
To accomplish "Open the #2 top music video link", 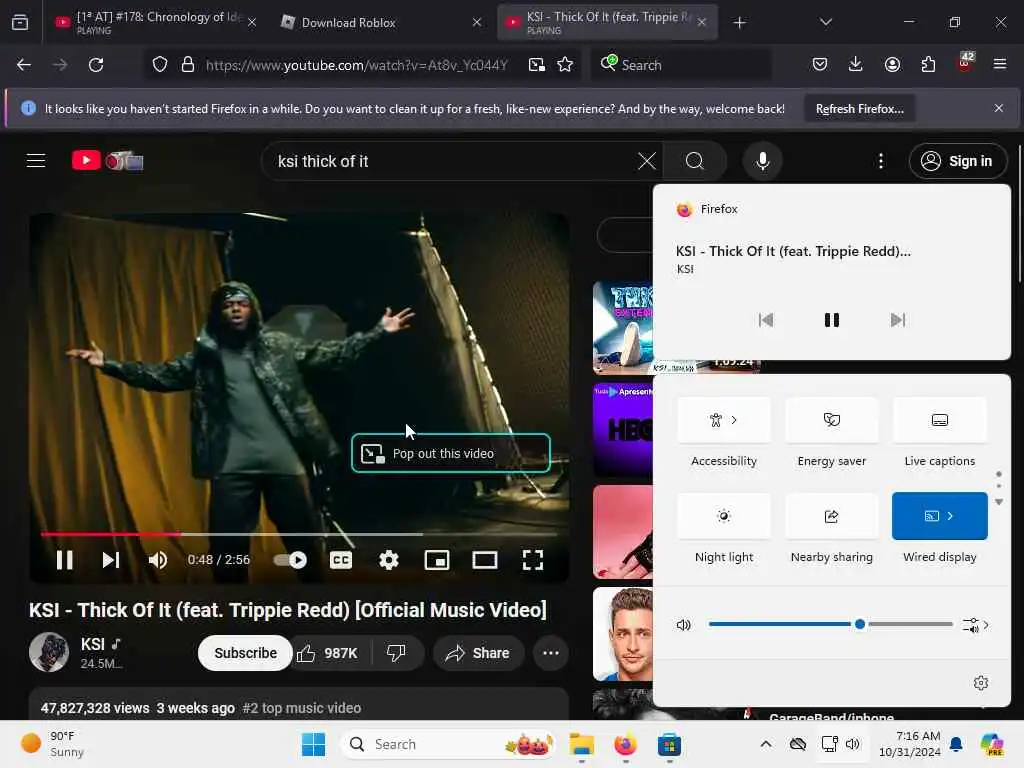I will pyautogui.click(x=302, y=708).
